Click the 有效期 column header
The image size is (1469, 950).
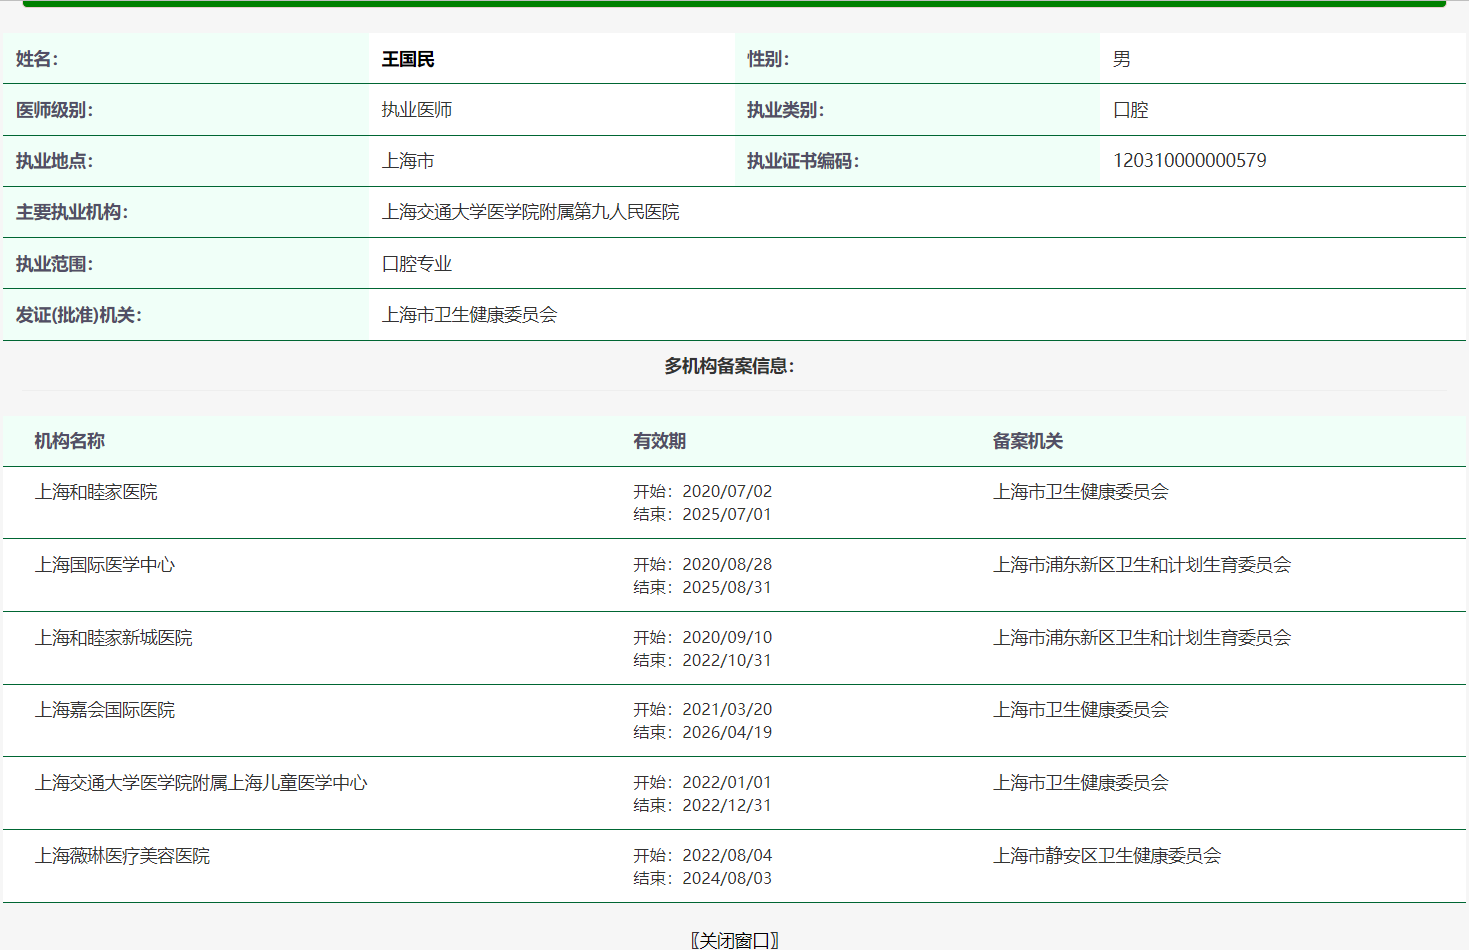pyautogui.click(x=659, y=441)
